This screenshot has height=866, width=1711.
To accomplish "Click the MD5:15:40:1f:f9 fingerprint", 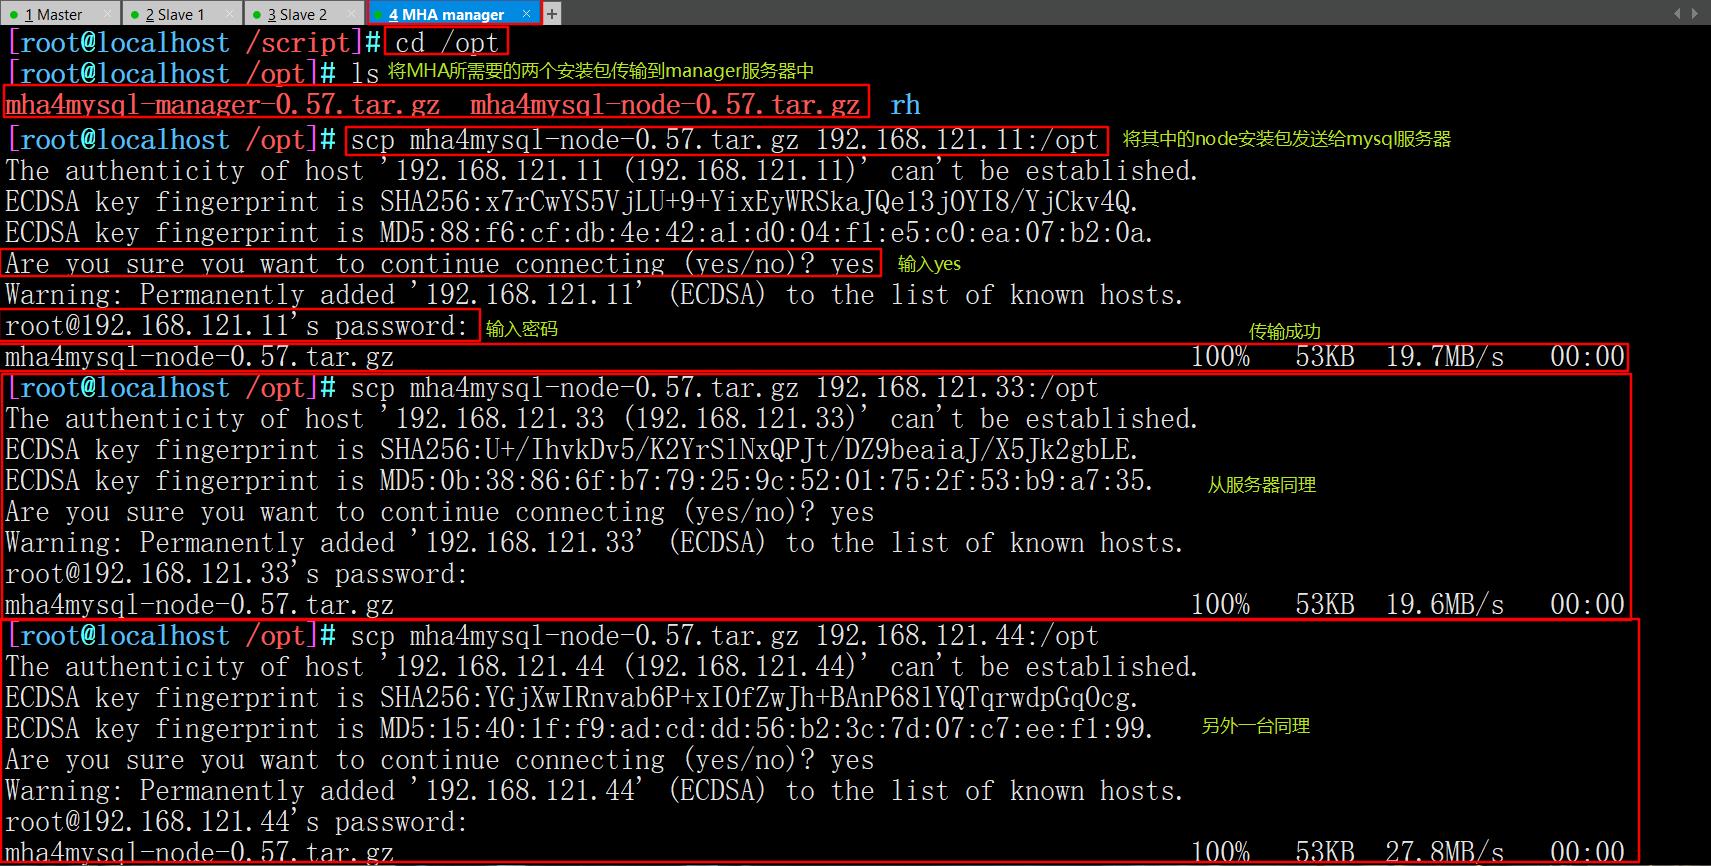I will tap(767, 729).
